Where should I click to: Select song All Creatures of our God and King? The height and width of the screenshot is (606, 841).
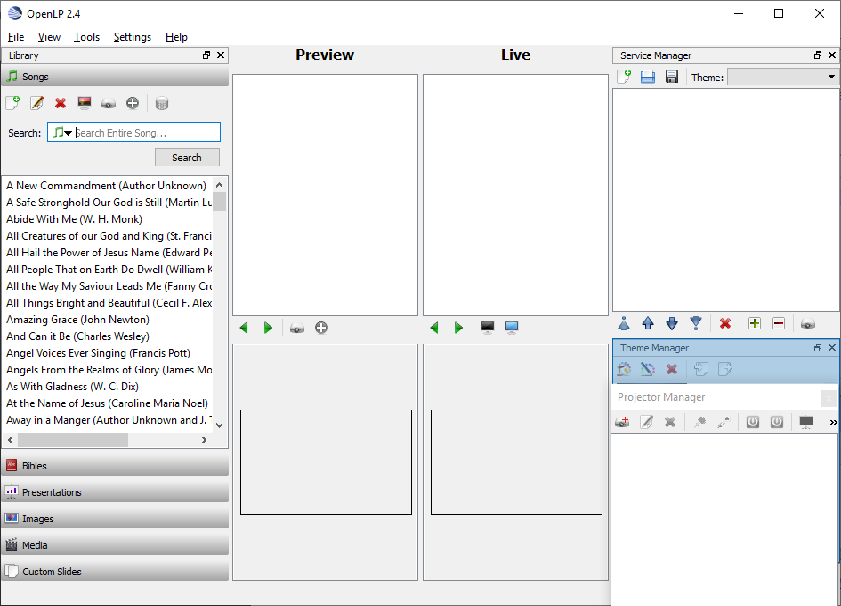(x=109, y=236)
